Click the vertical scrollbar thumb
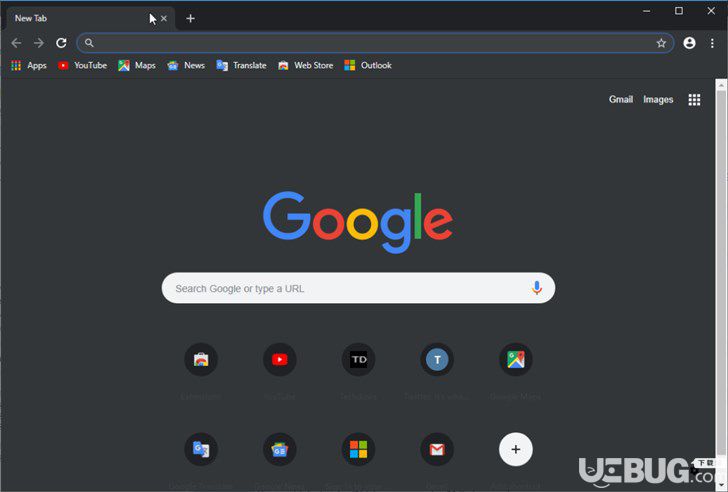The height and width of the screenshot is (492, 728). (721, 274)
